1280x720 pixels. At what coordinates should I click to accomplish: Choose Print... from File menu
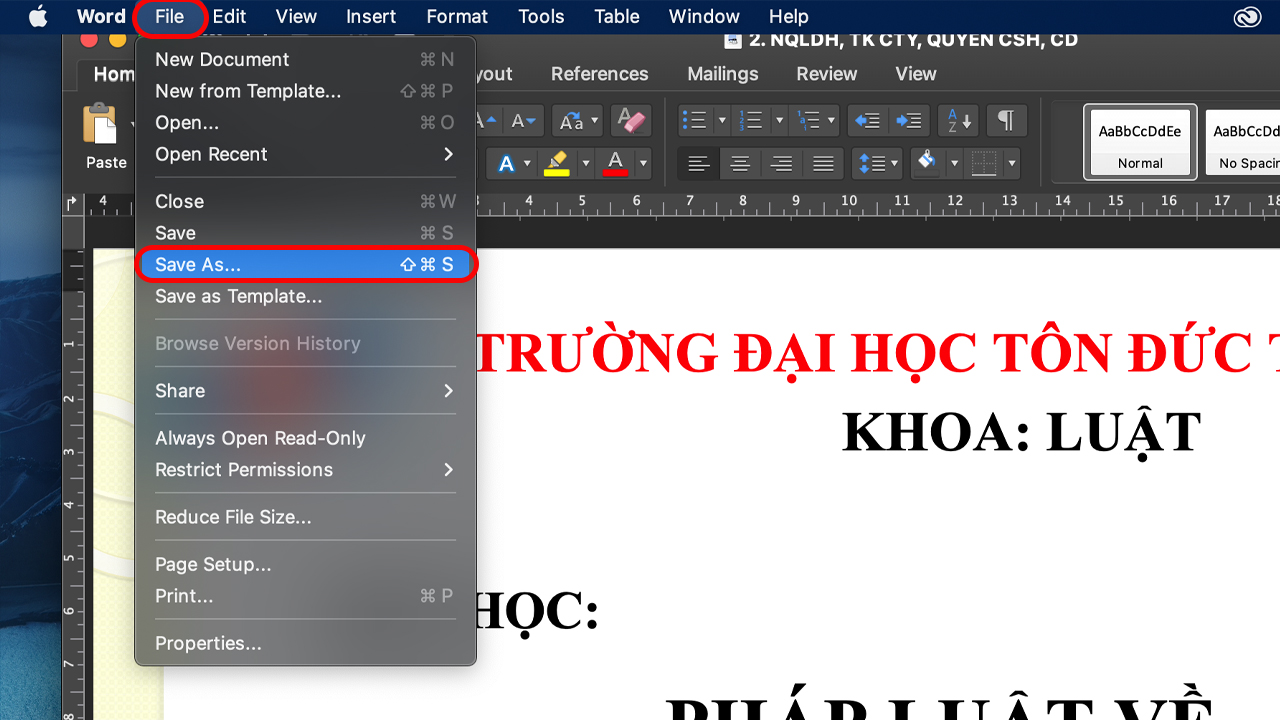(x=305, y=596)
